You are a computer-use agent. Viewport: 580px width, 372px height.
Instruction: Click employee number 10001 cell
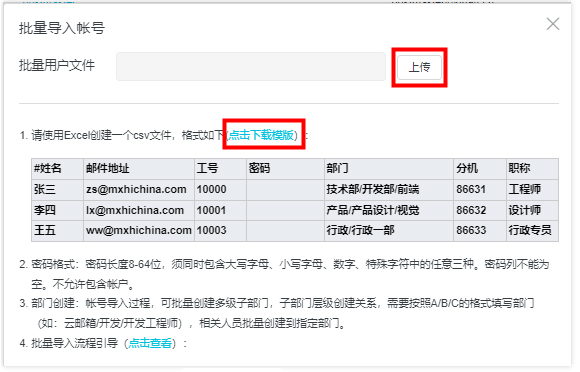coord(220,210)
